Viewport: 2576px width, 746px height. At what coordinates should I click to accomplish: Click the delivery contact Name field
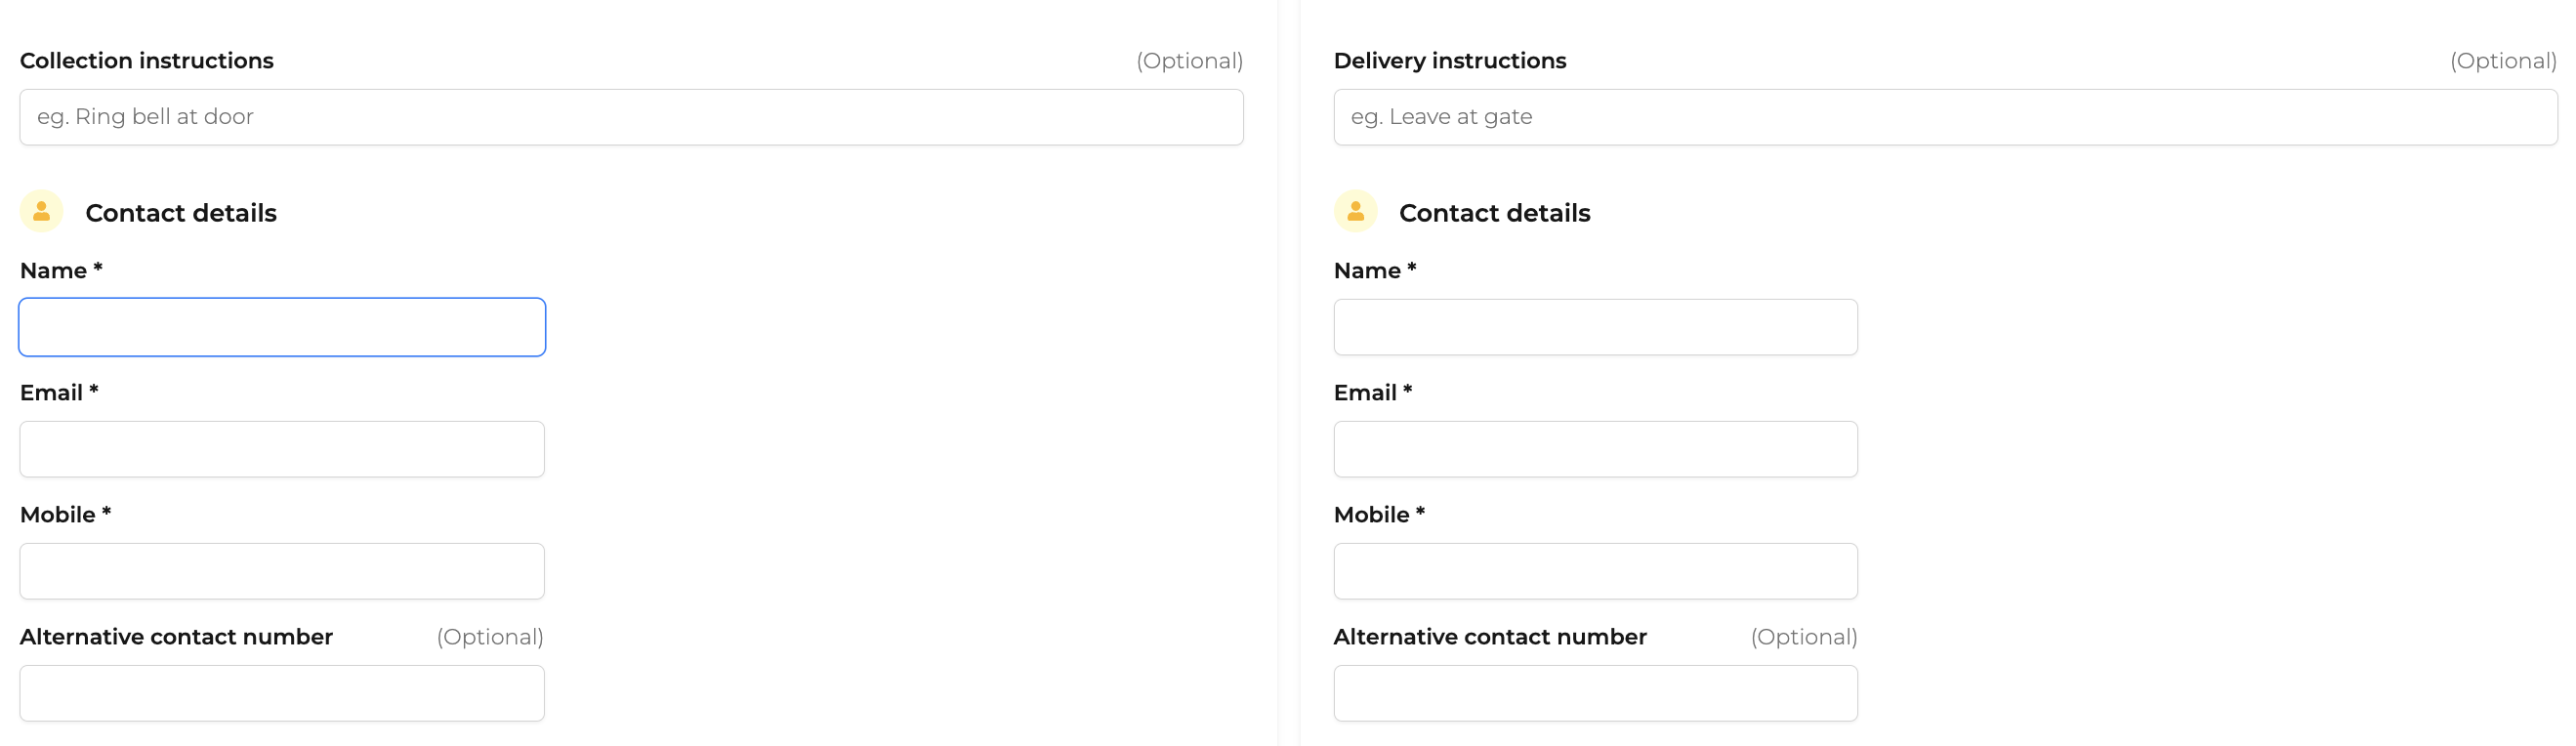(1595, 327)
